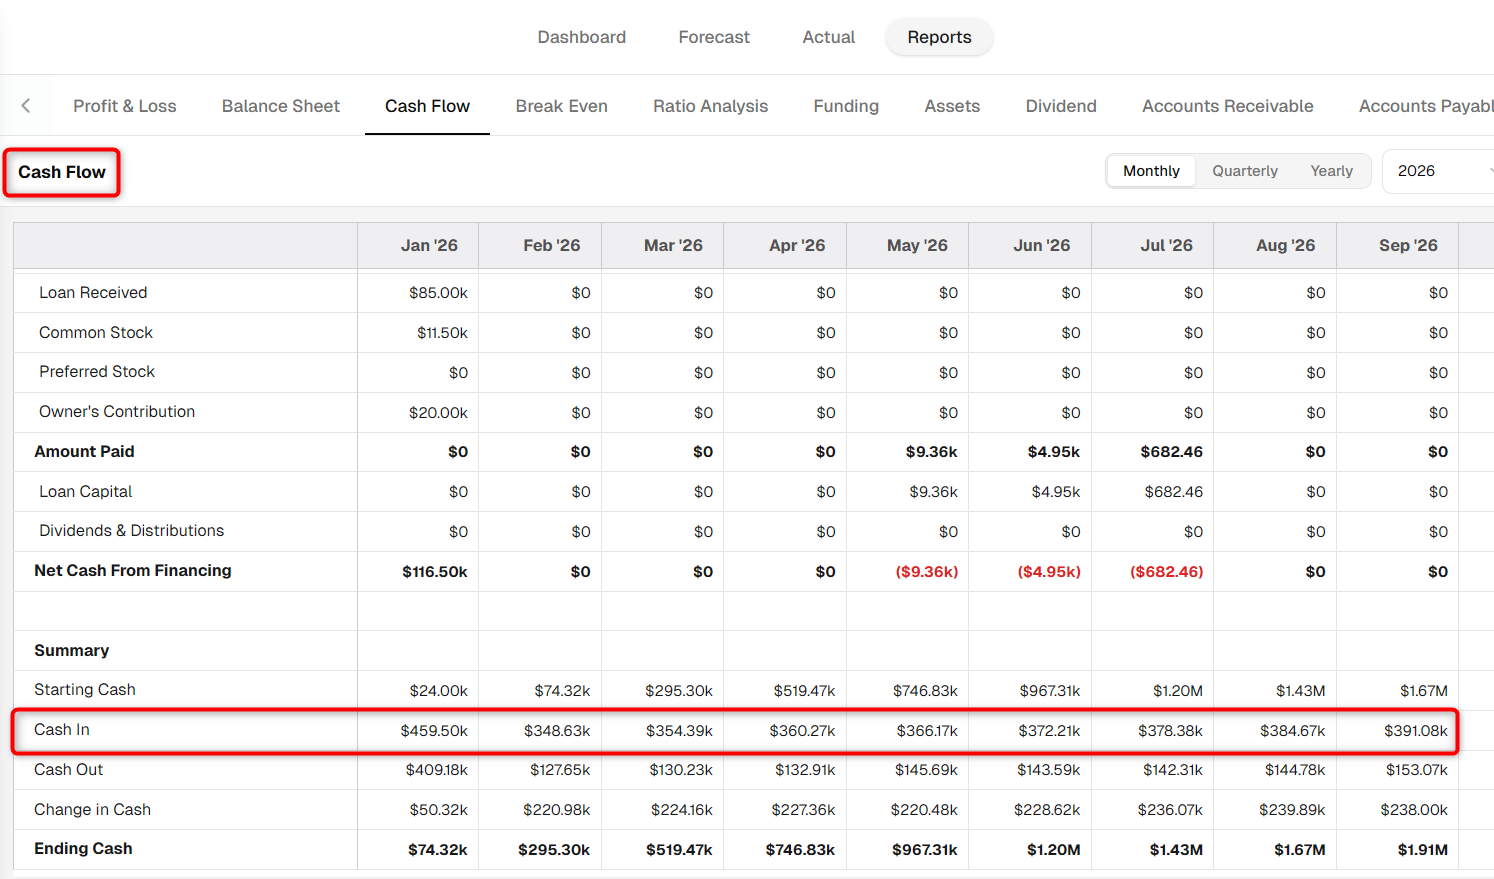Select the Monthly period option
1494x879 pixels.
click(x=1151, y=171)
